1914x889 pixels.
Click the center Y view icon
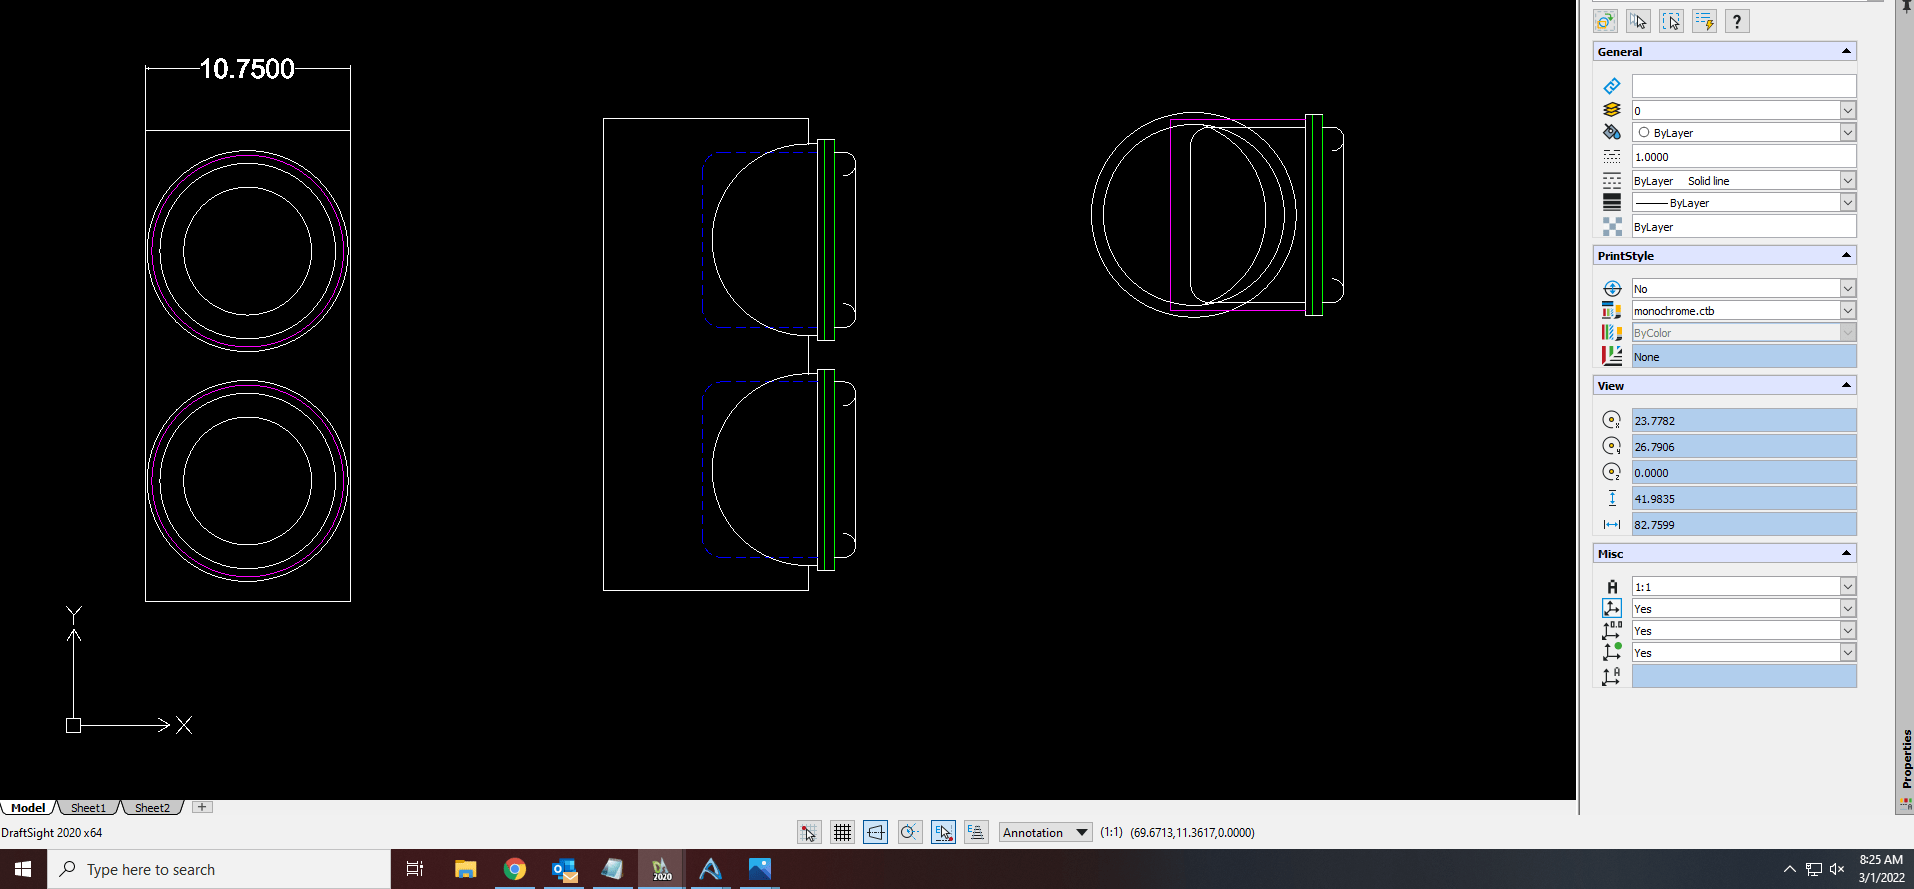1611,447
